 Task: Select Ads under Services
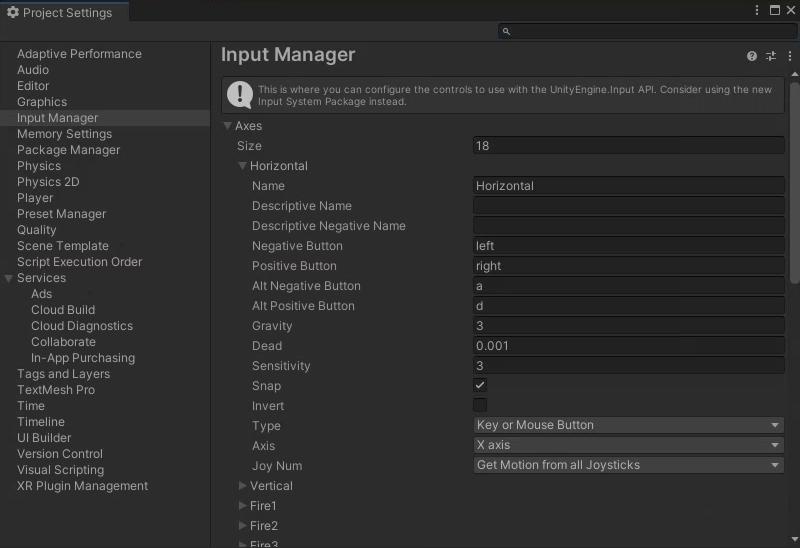[41, 294]
